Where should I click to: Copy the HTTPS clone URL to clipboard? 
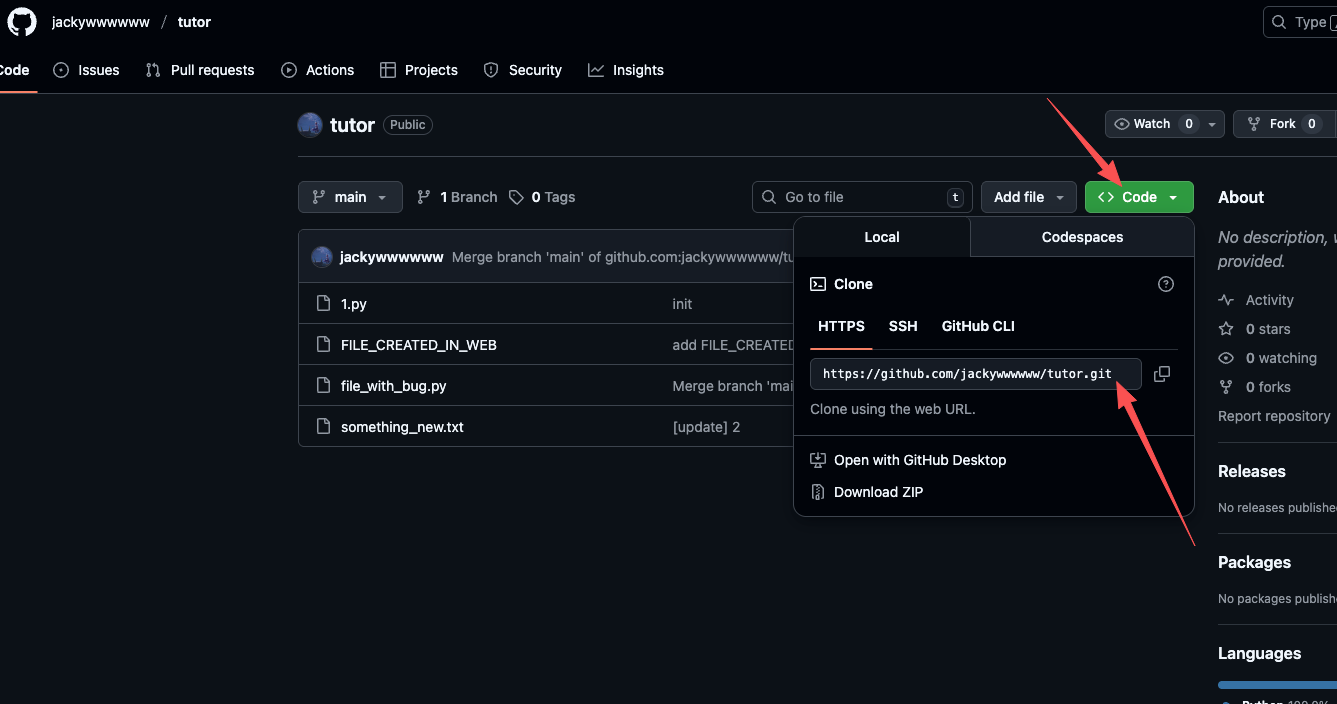point(1161,374)
